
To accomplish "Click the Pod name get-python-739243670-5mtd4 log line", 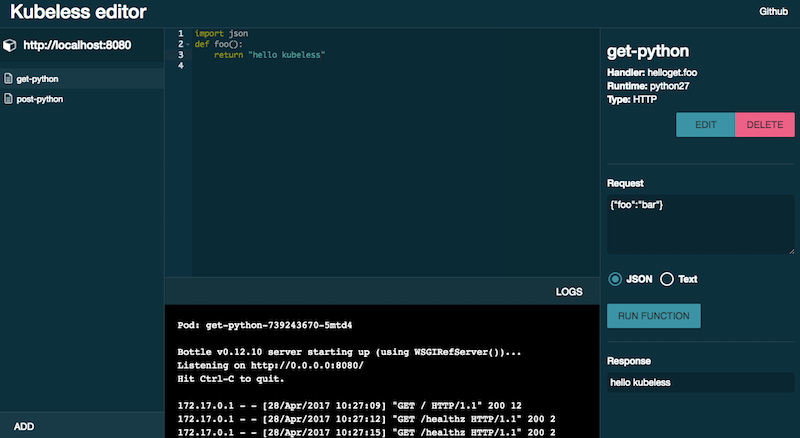I will [x=265, y=325].
